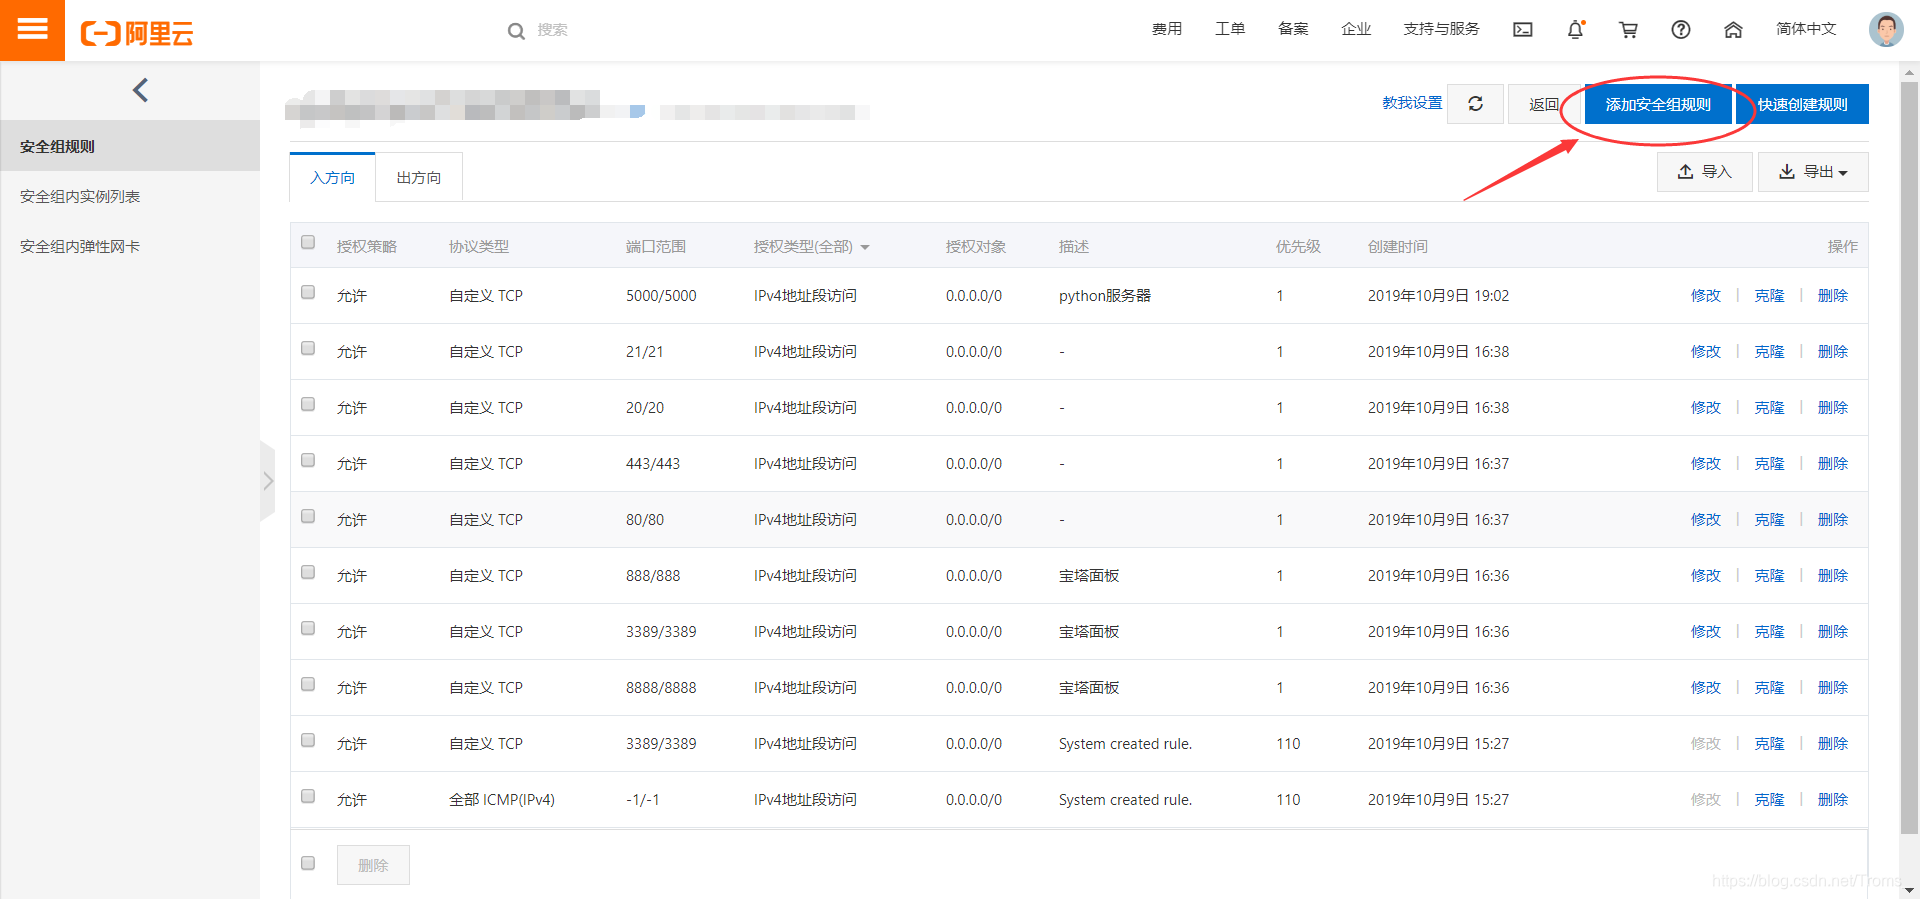Open 安全组规则 in sidebar
1920x899 pixels.
tap(130, 146)
